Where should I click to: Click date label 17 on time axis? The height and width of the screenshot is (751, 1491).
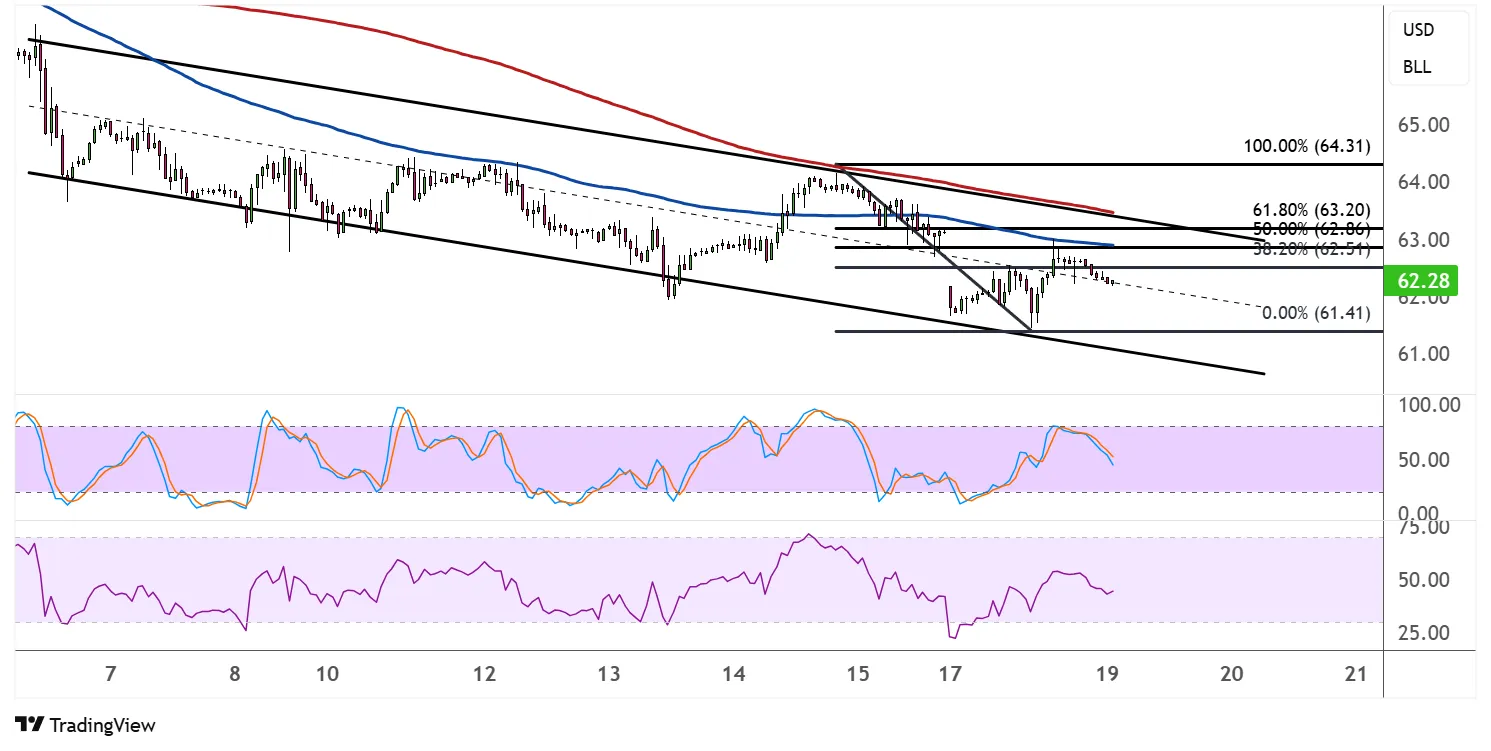tap(950, 675)
